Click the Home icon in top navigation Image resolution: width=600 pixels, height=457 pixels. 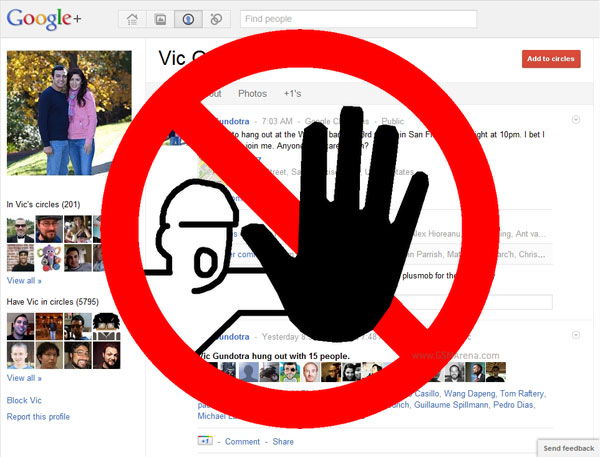pyautogui.click(x=132, y=19)
